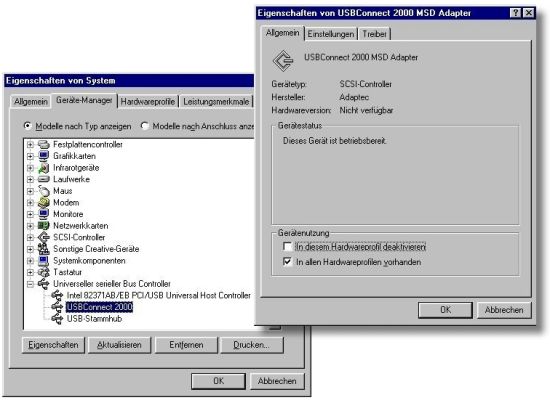Expand the Modem node
The width and height of the screenshot is (550, 400).
point(30,203)
